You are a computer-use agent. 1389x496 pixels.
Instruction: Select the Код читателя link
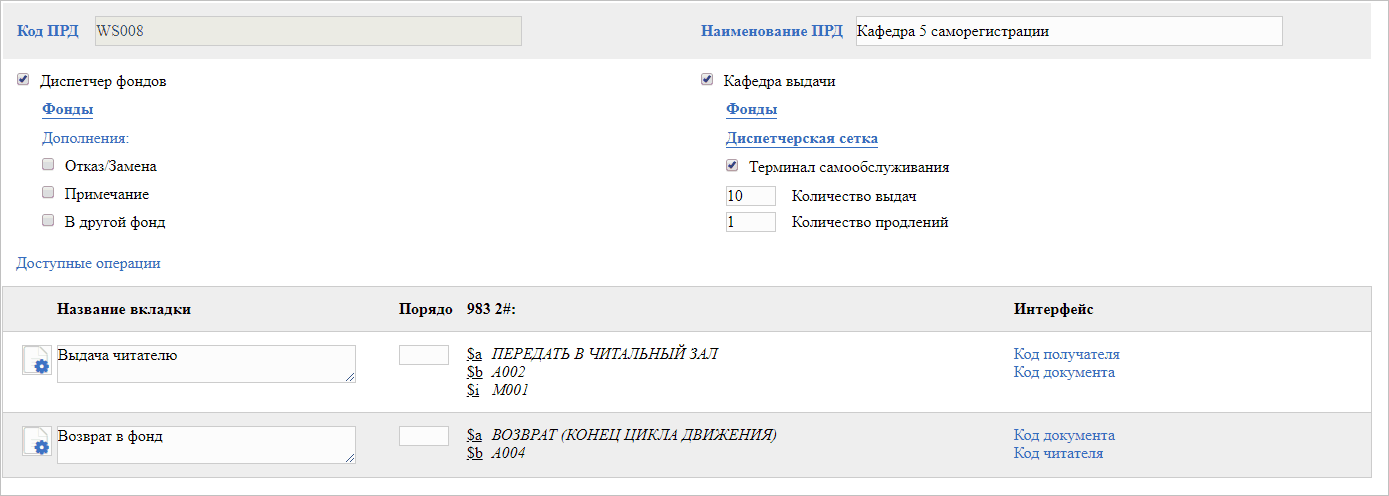click(x=1058, y=453)
